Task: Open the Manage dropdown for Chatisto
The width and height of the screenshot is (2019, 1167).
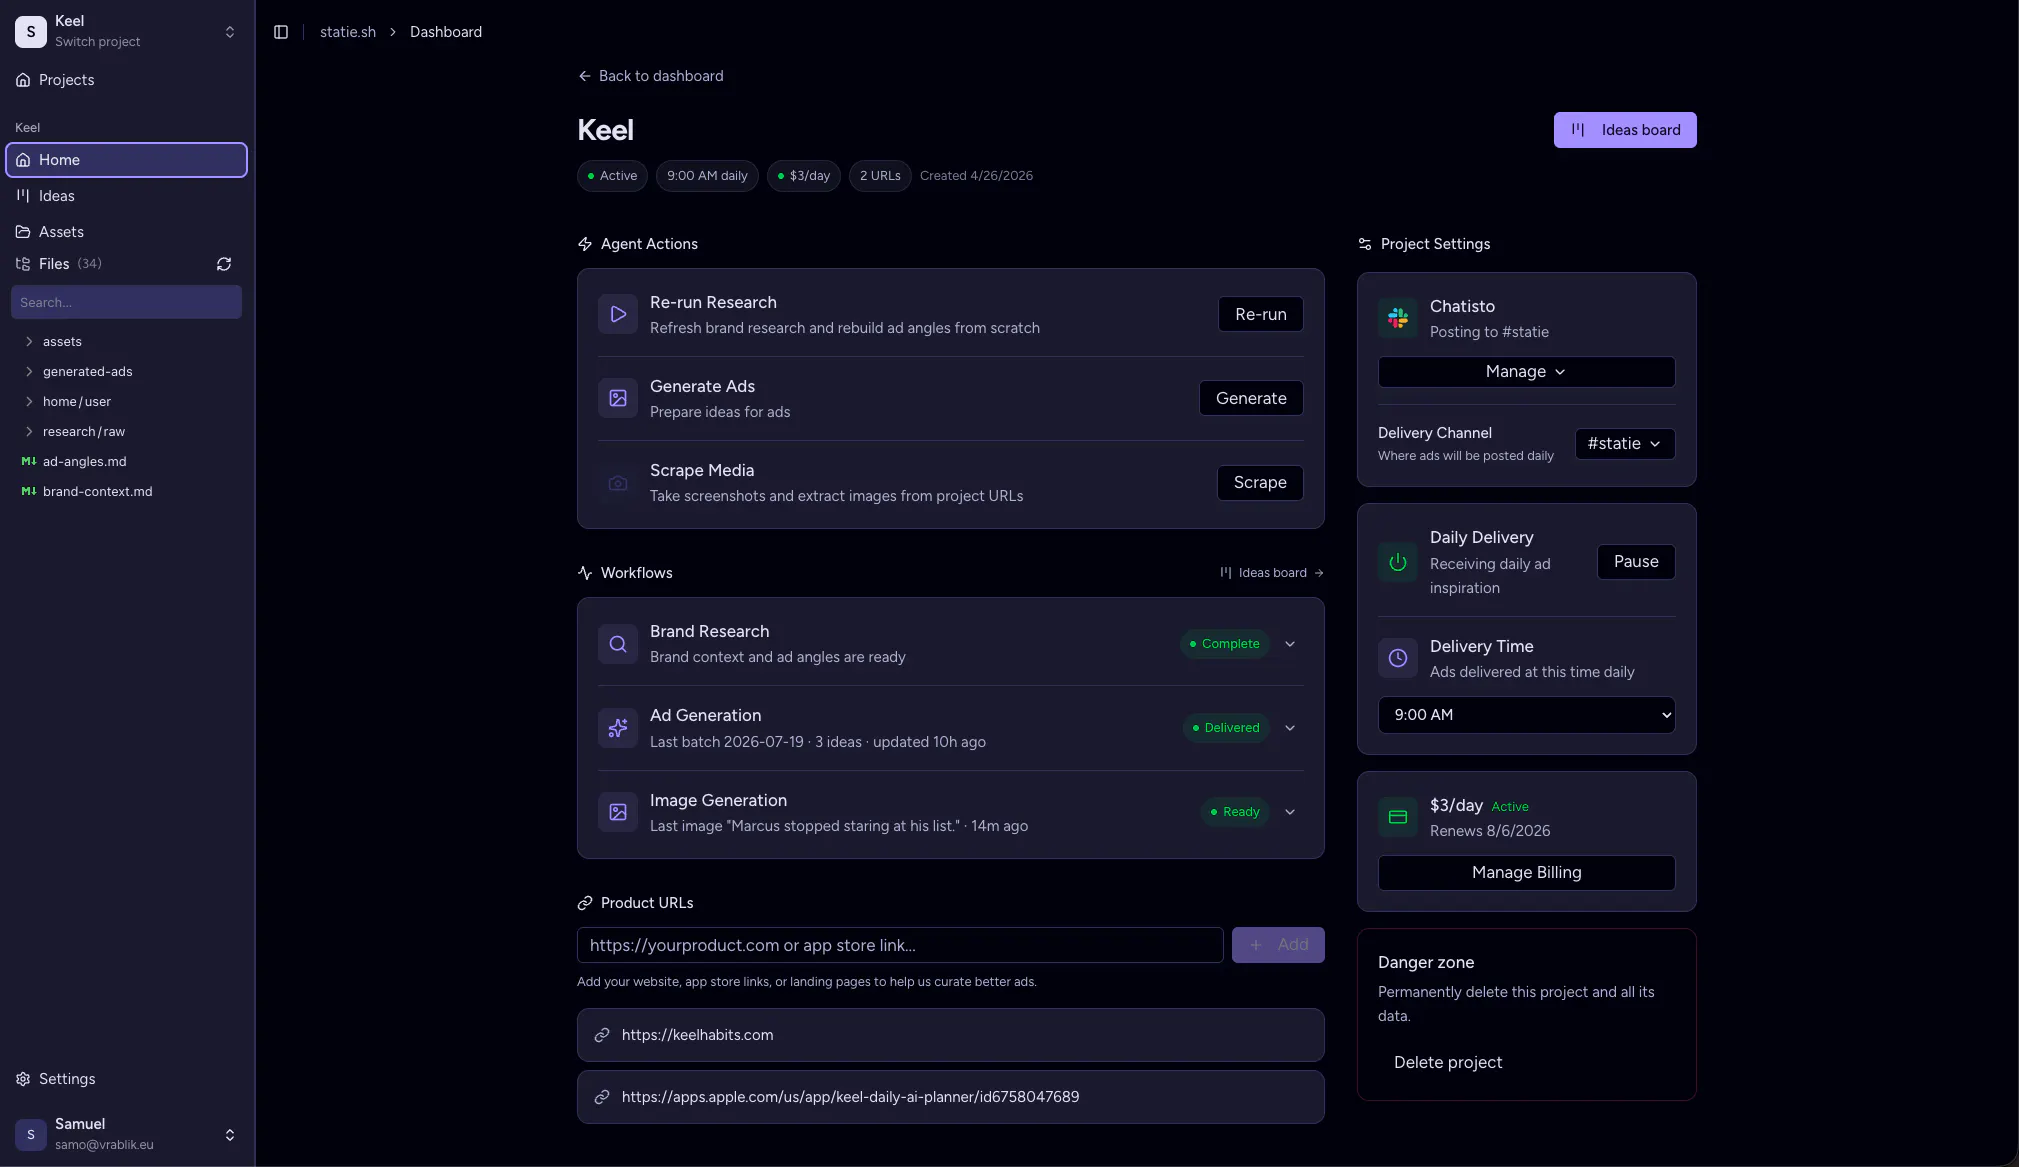Action: pyautogui.click(x=1526, y=372)
